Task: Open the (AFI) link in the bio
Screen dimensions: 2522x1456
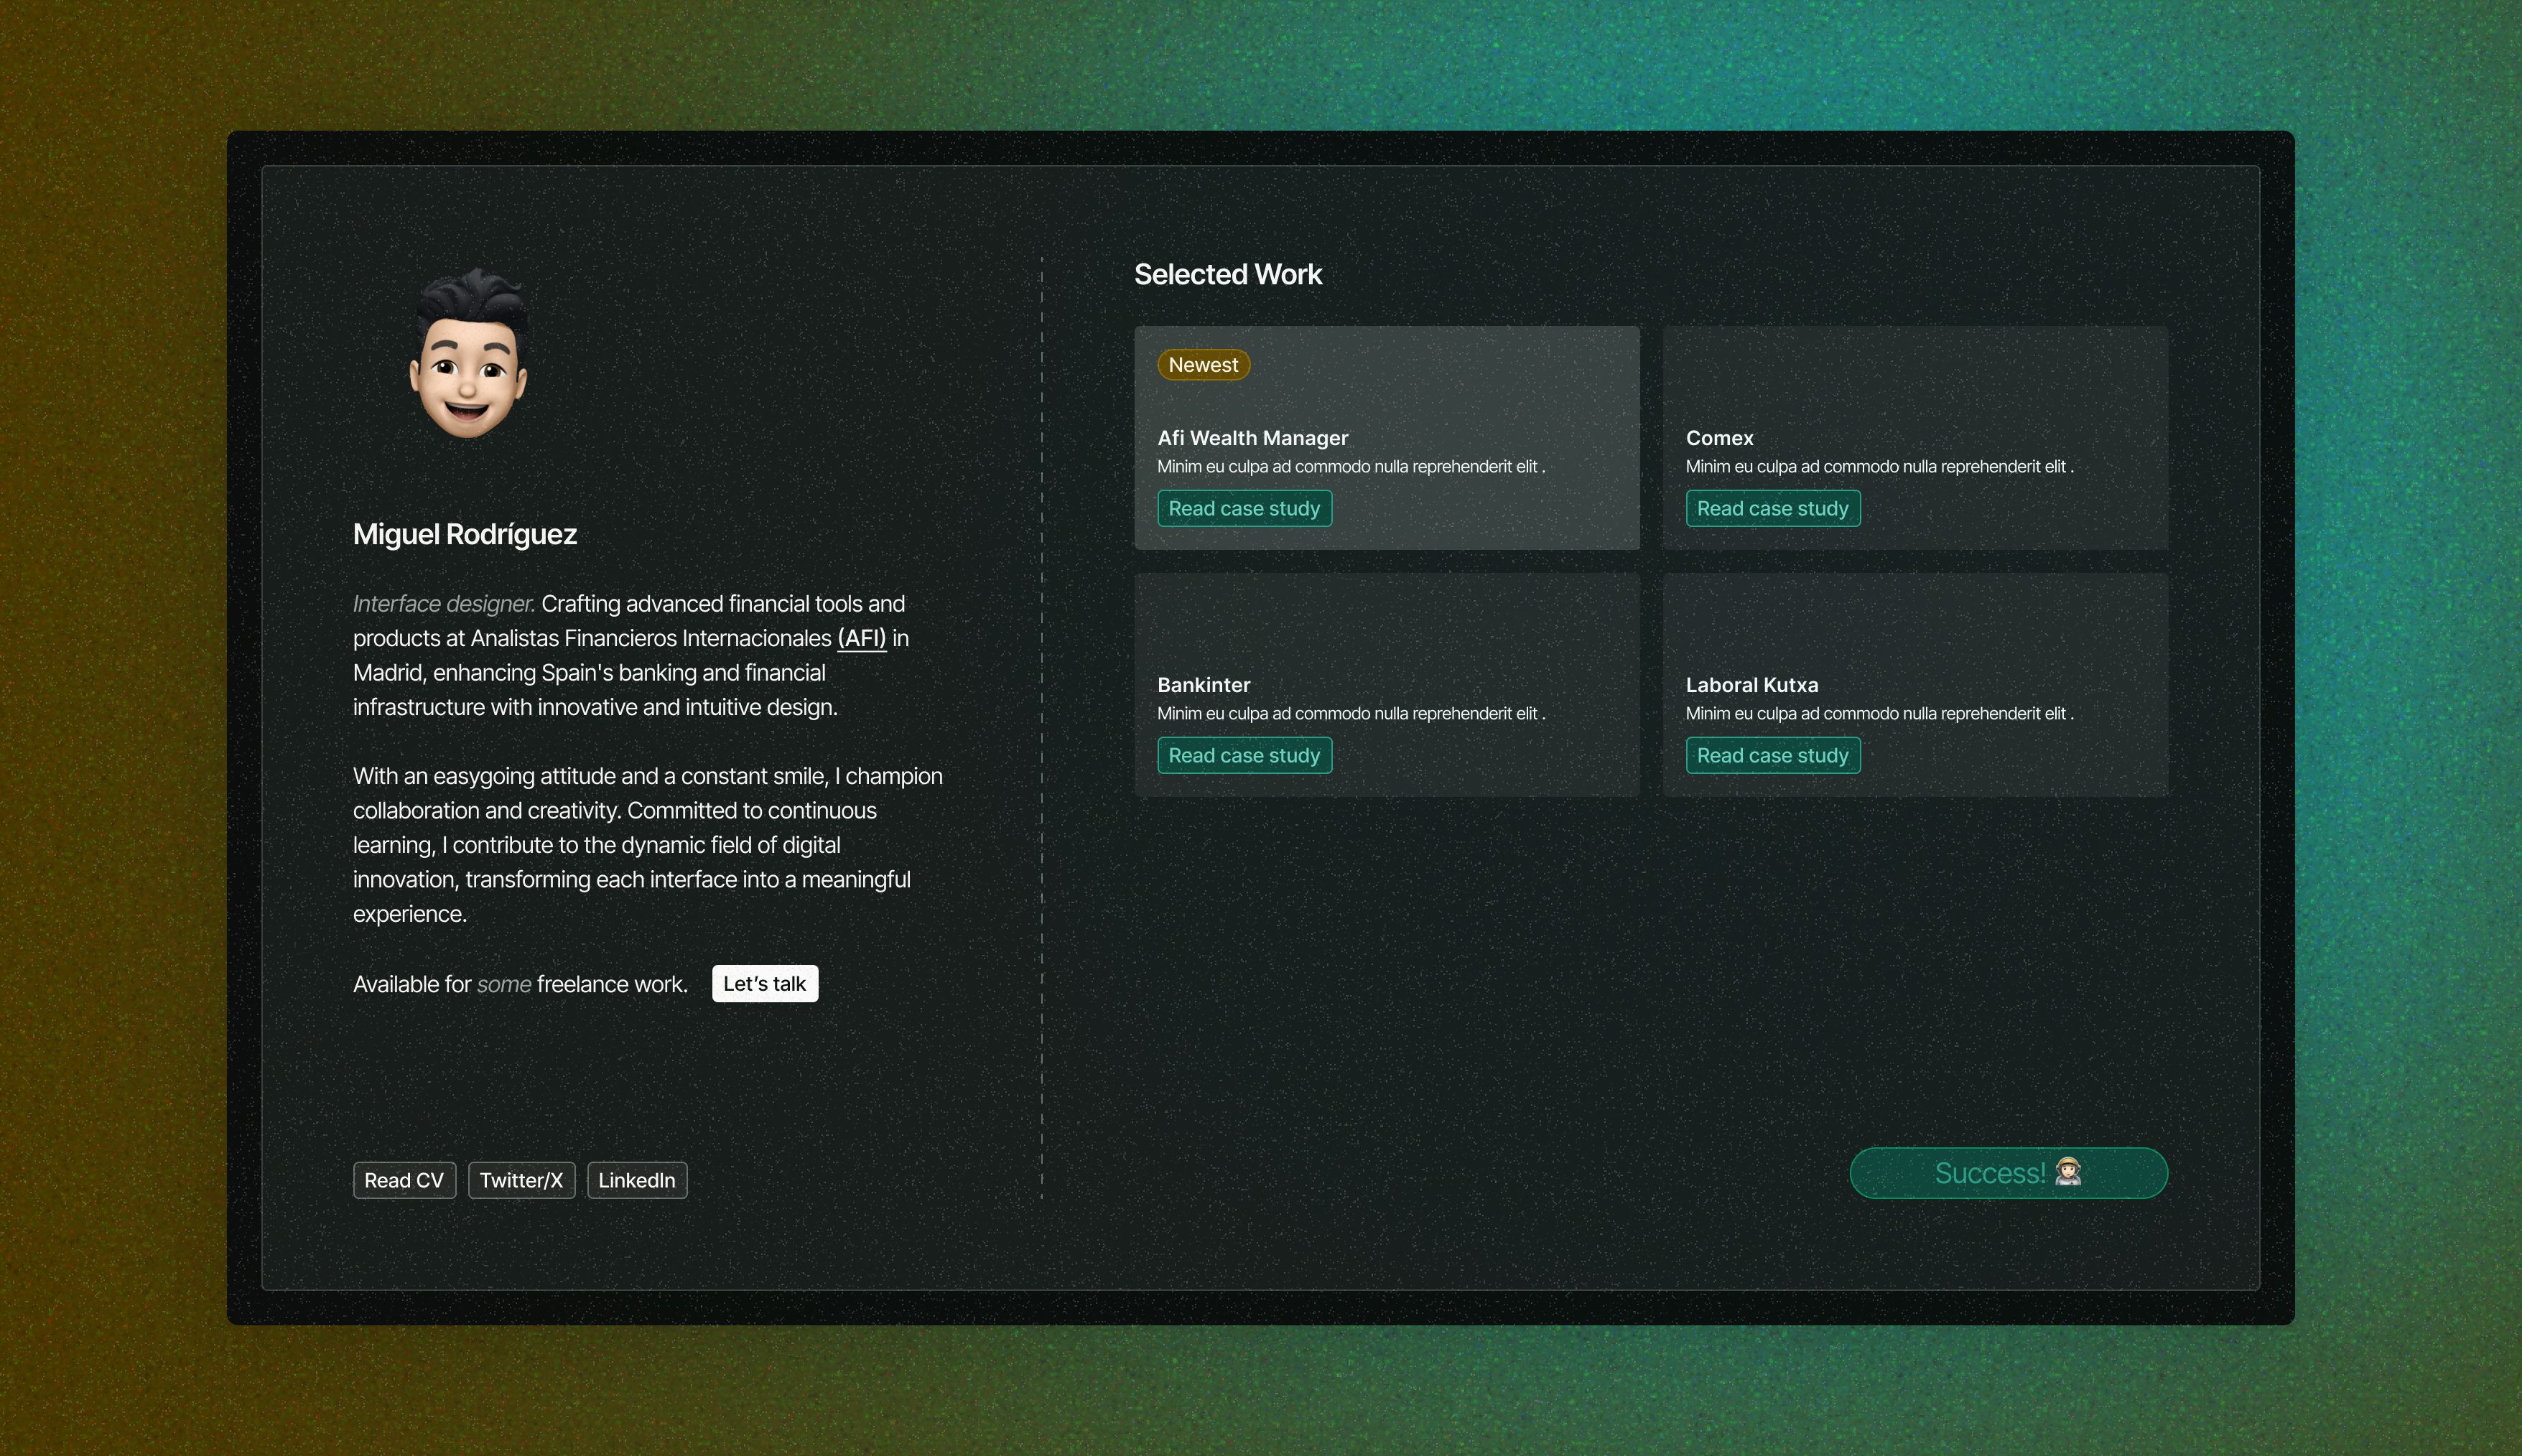Action: coord(861,637)
